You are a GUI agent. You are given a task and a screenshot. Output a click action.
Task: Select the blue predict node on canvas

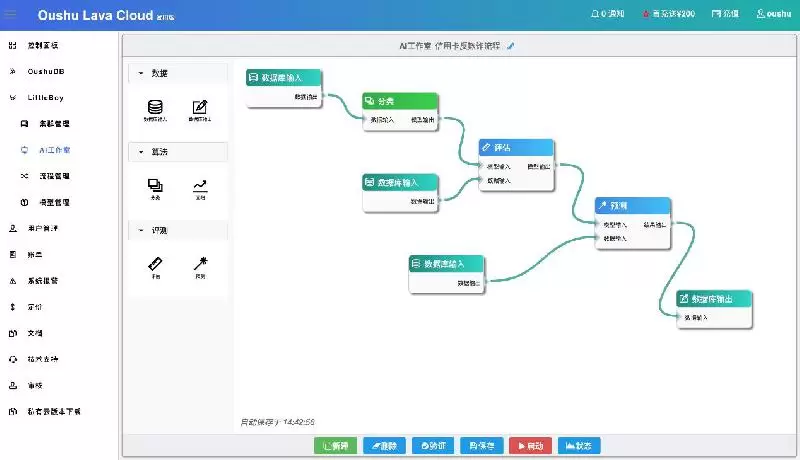point(633,205)
